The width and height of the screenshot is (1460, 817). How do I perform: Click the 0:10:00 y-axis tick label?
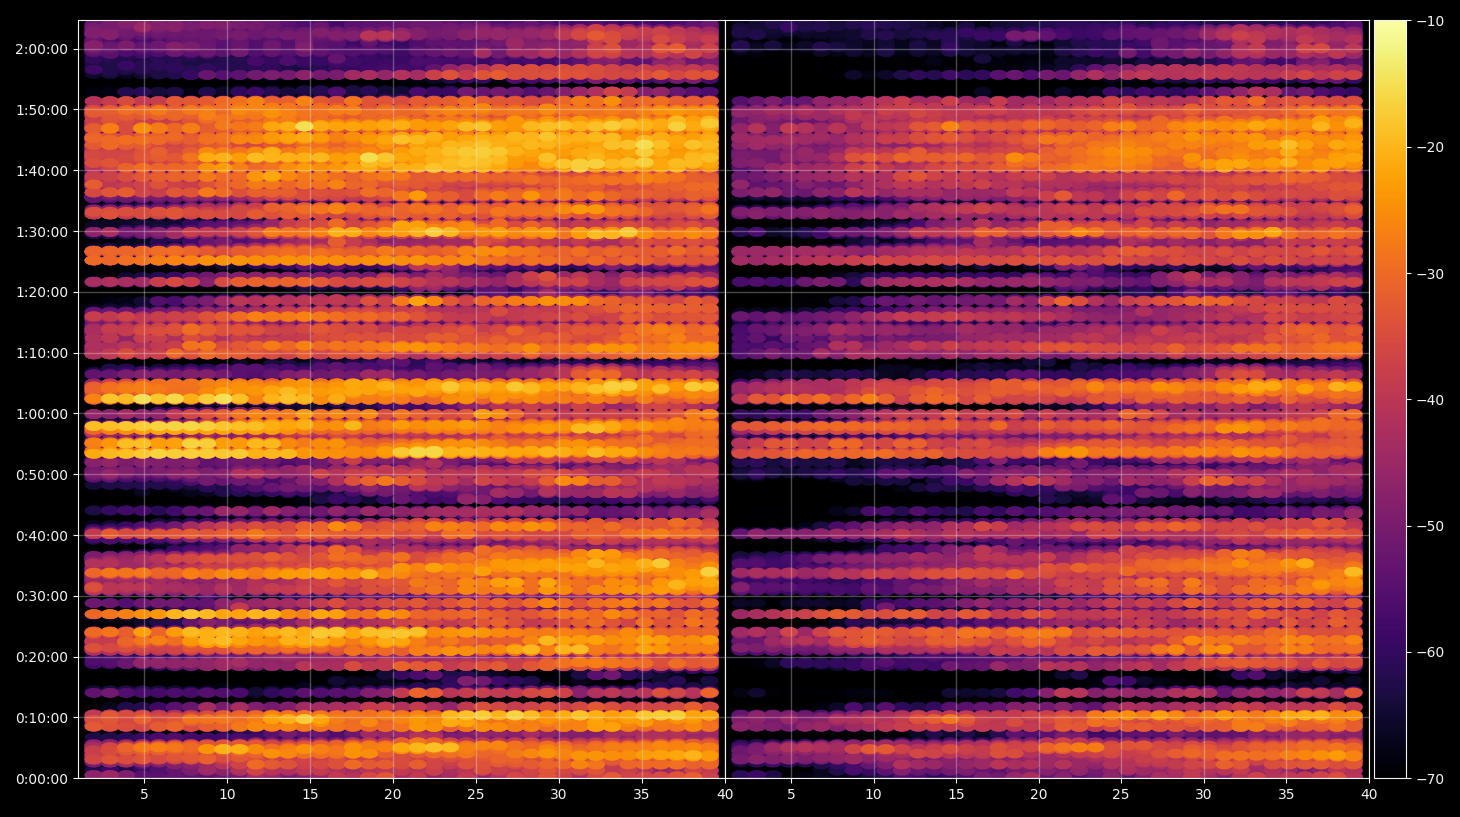click(41, 718)
